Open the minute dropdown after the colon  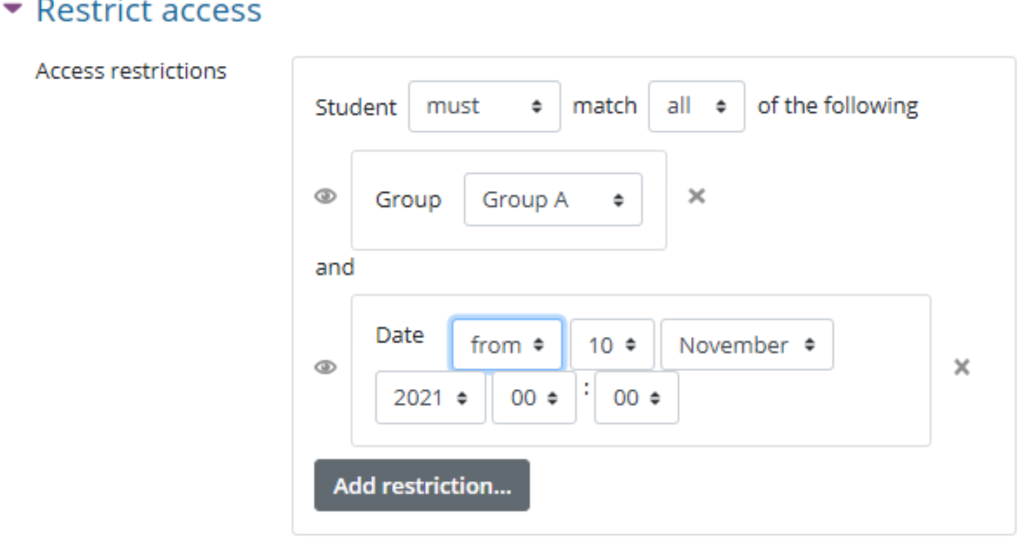pos(637,398)
